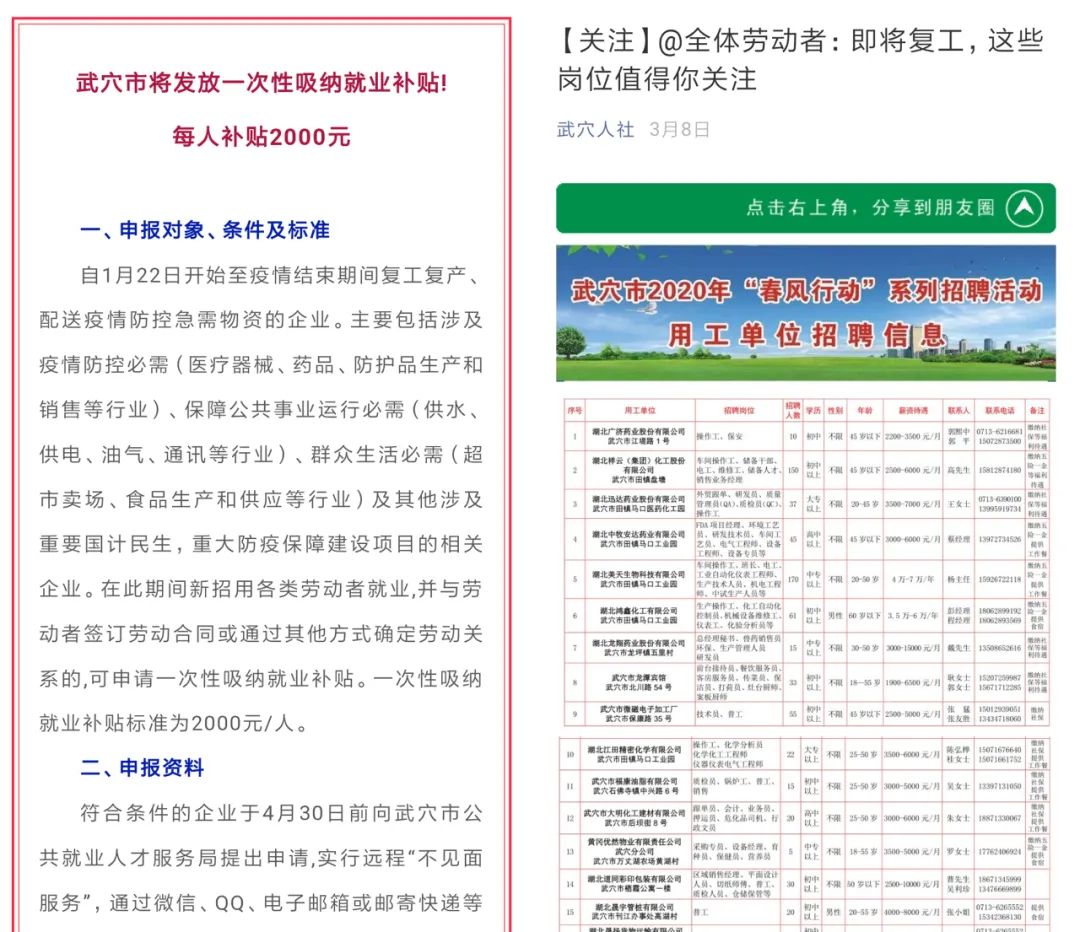Click contact name 戴先生
This screenshot has height=932, width=1080.
tap(958, 648)
